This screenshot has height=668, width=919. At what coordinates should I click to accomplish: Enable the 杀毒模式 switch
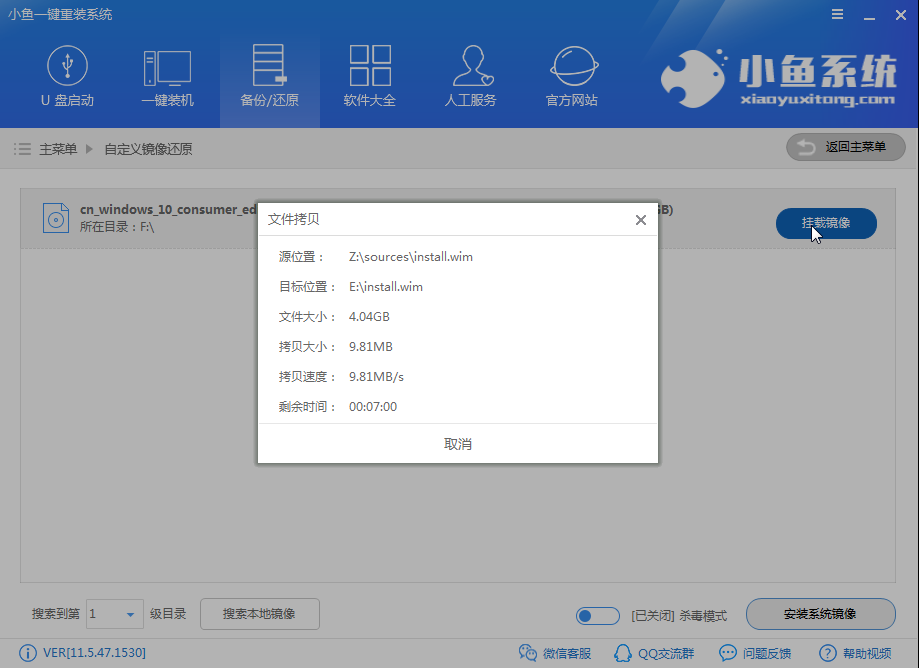coord(597,615)
